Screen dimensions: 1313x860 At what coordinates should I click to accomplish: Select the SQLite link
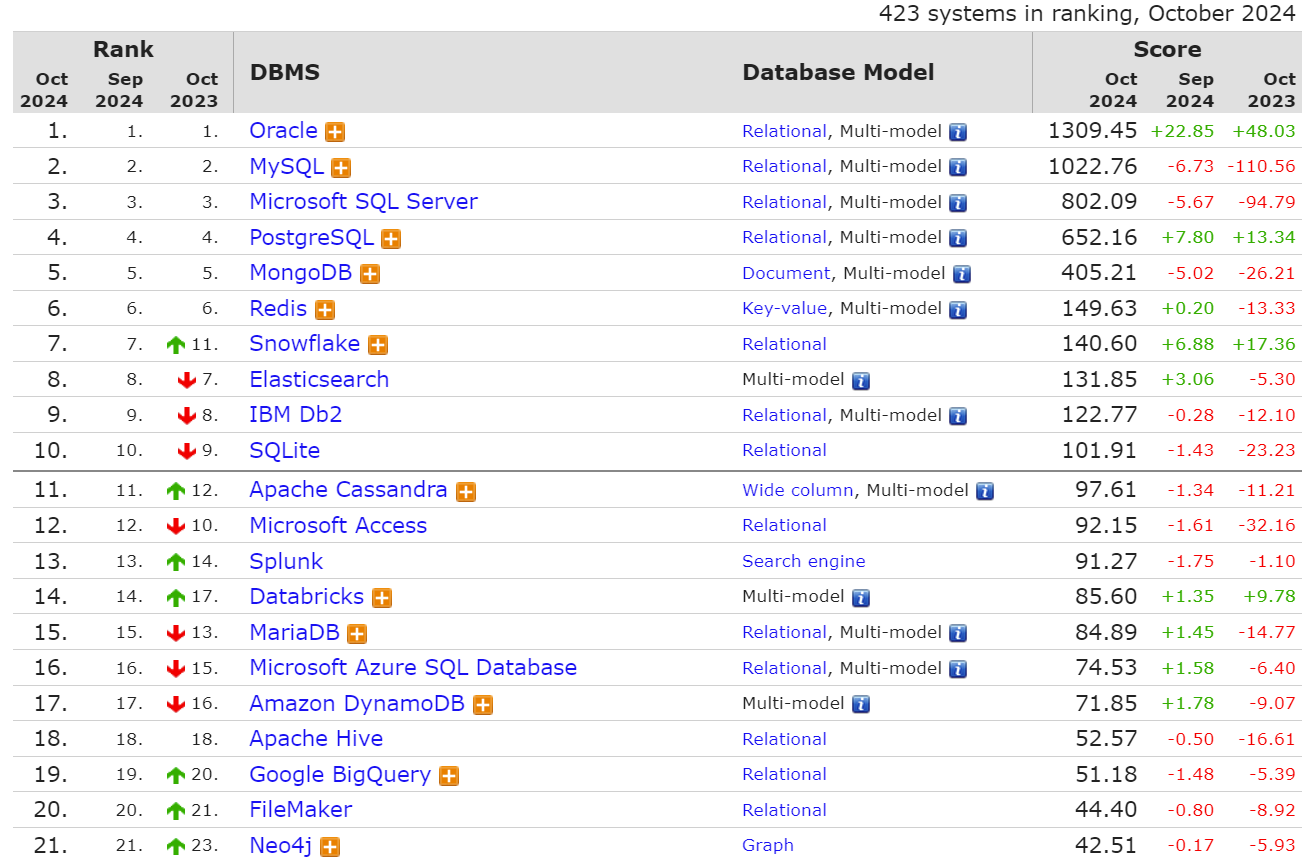click(x=284, y=450)
